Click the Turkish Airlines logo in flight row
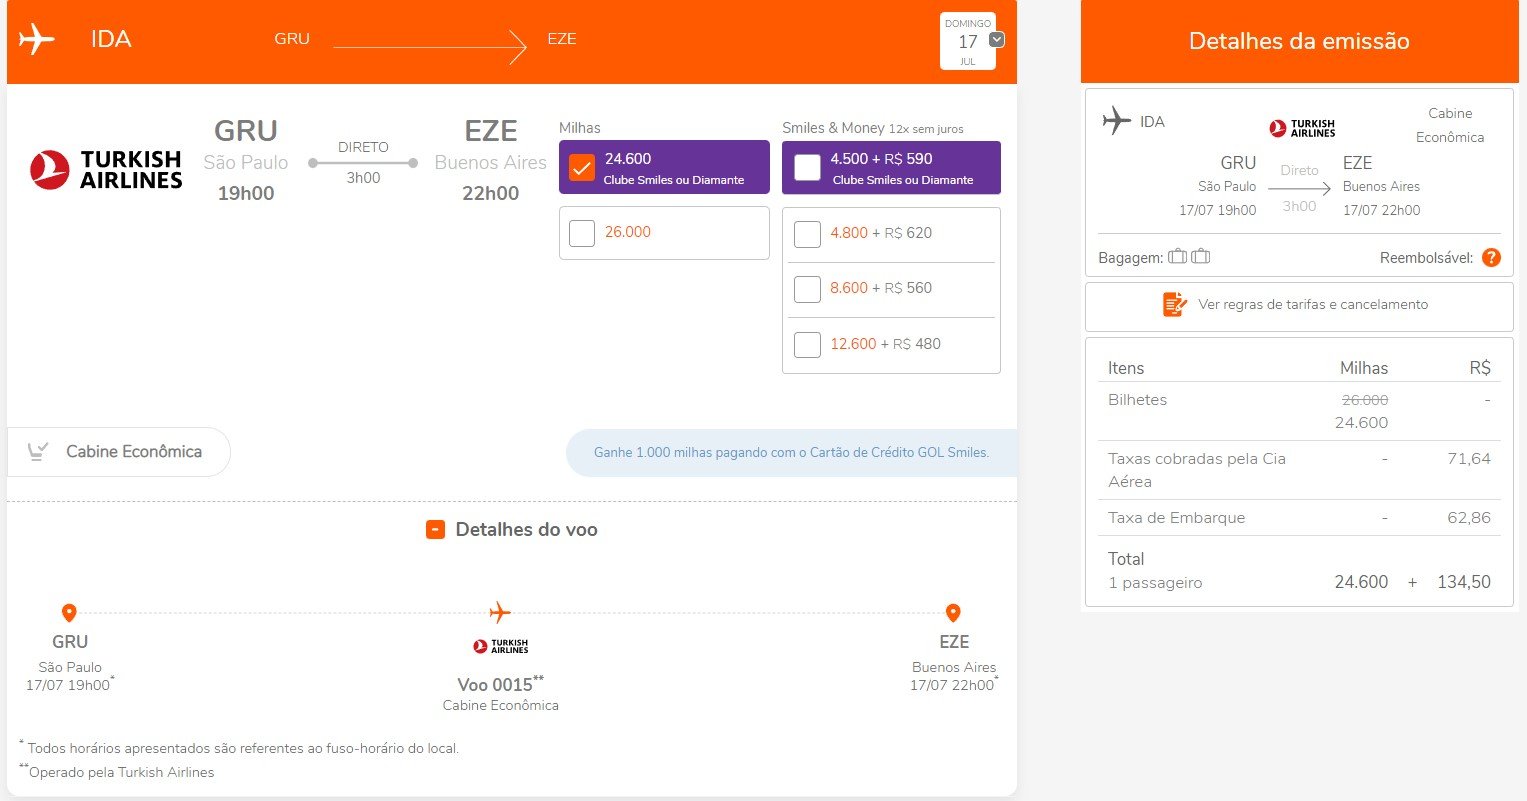 pos(106,170)
